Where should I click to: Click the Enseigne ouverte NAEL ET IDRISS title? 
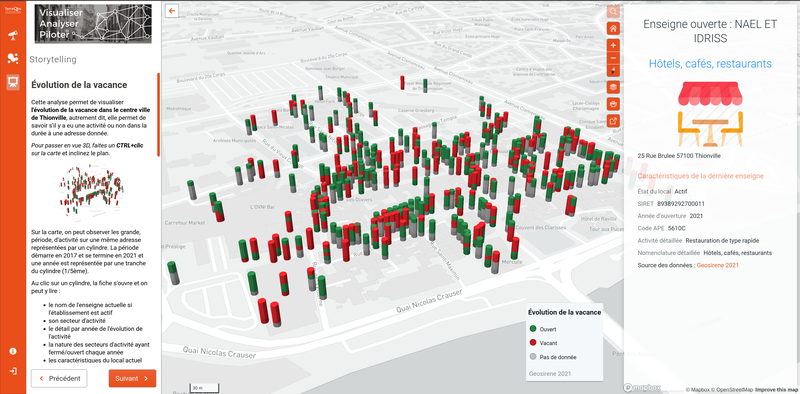click(710, 31)
